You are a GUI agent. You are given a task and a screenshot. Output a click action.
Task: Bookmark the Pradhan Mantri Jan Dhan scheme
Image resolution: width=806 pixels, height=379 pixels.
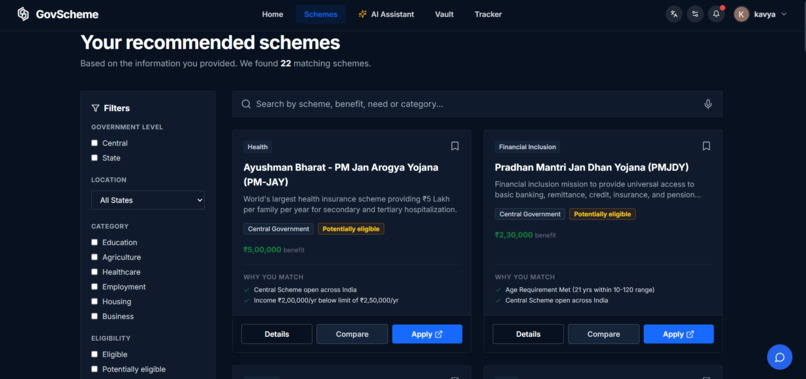pos(706,146)
